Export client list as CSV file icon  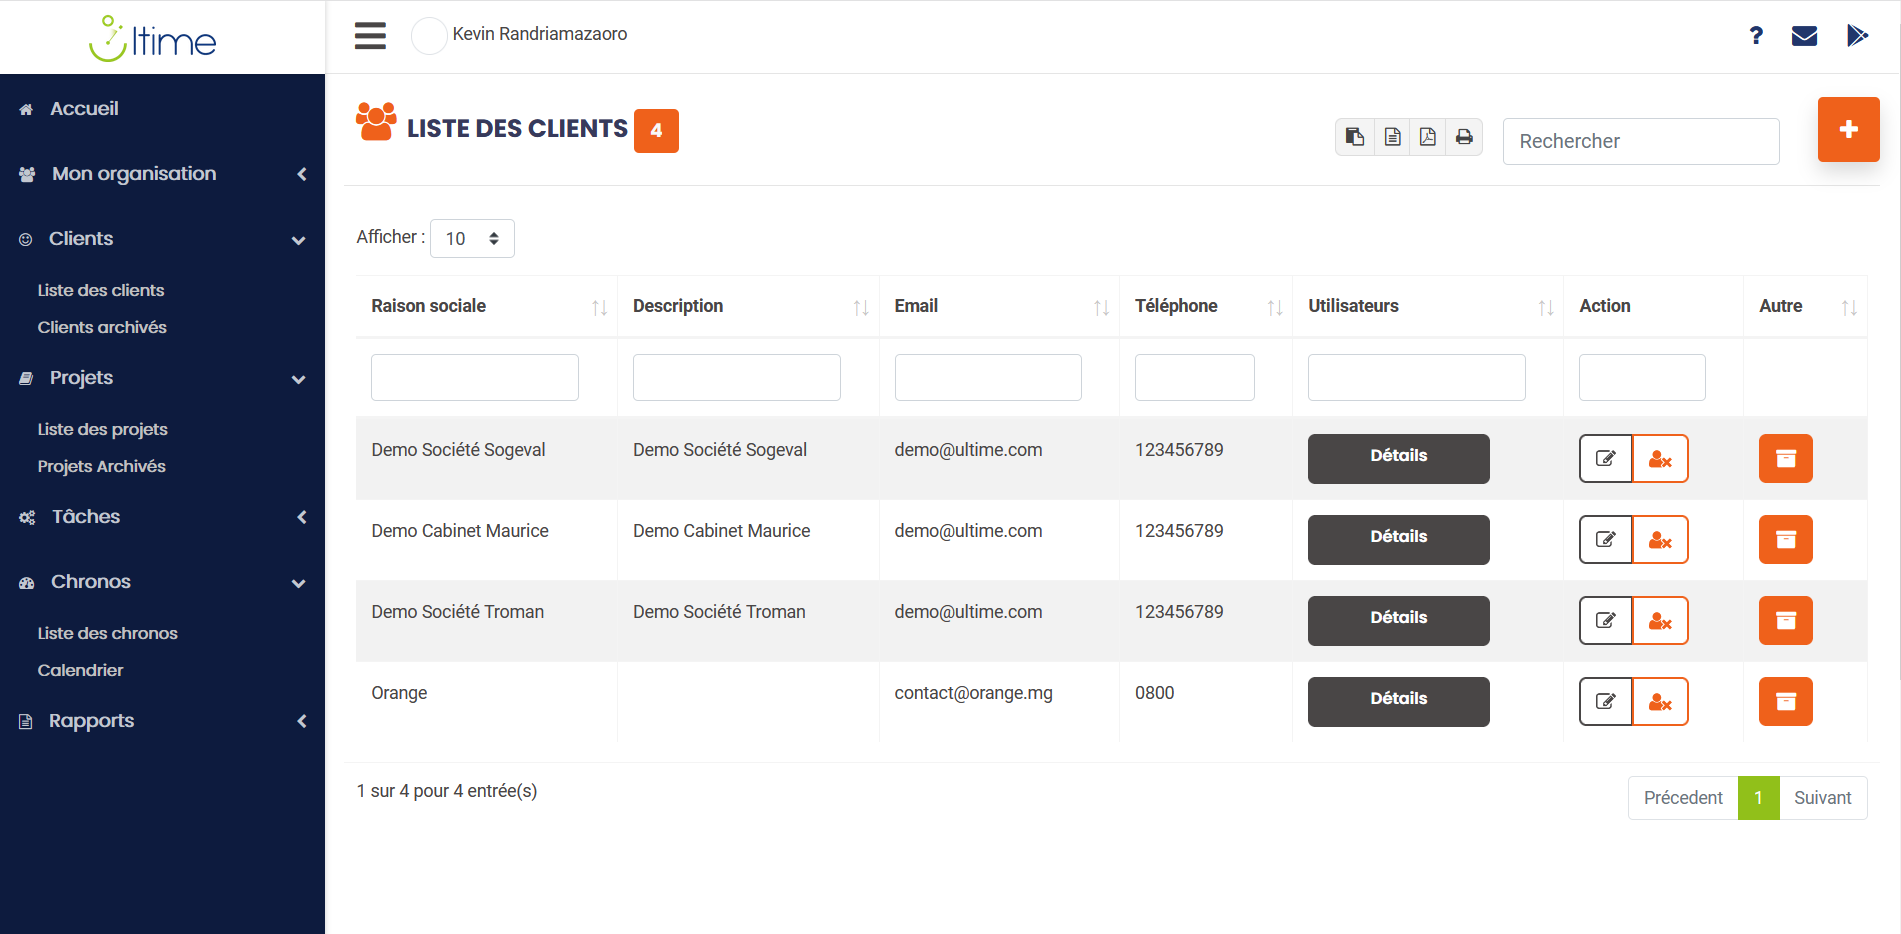(1392, 137)
